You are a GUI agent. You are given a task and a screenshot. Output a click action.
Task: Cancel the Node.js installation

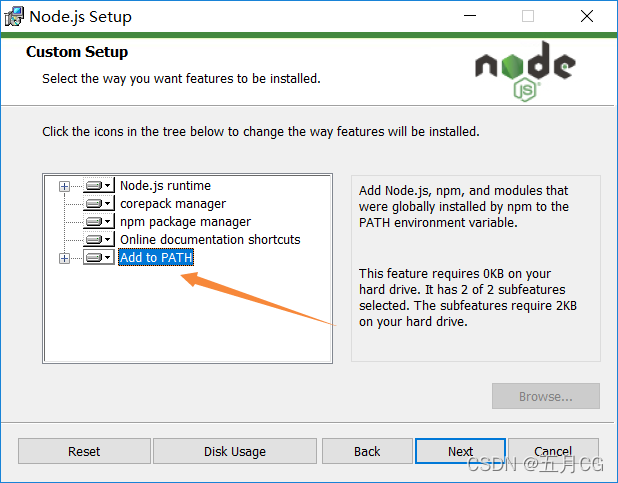click(553, 451)
